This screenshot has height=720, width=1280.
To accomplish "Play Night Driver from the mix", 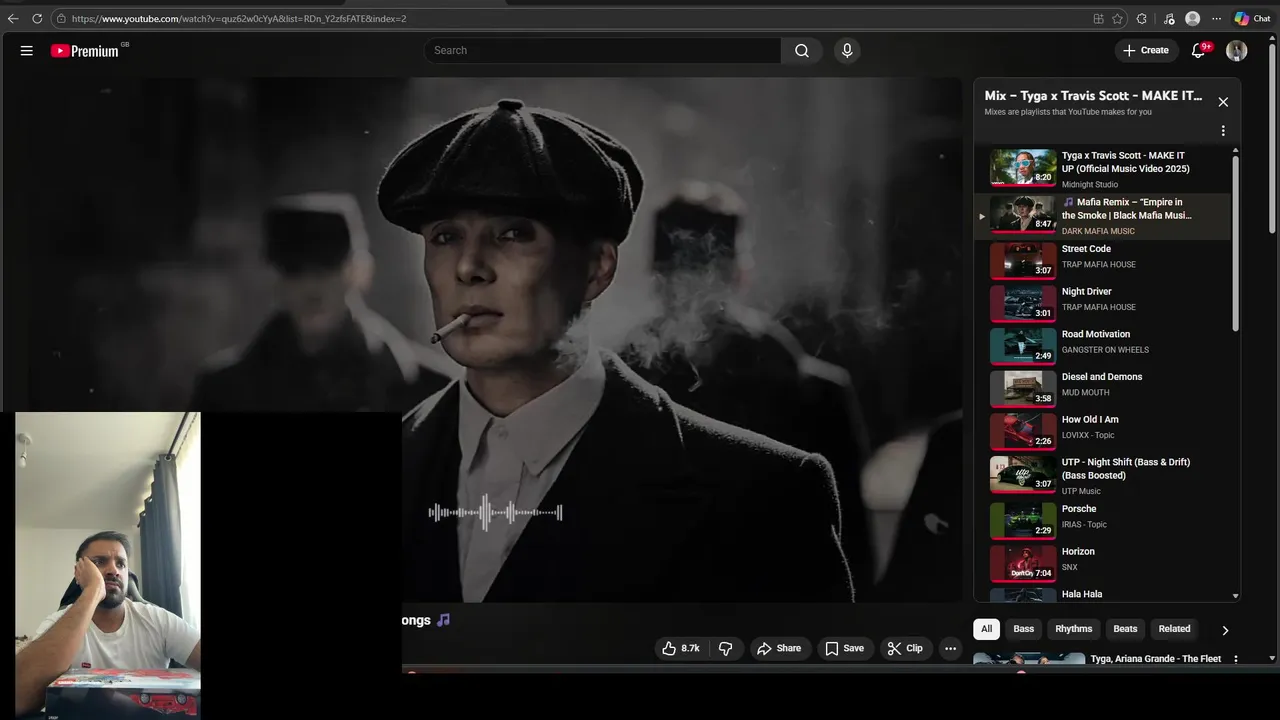I will pyautogui.click(x=1103, y=303).
